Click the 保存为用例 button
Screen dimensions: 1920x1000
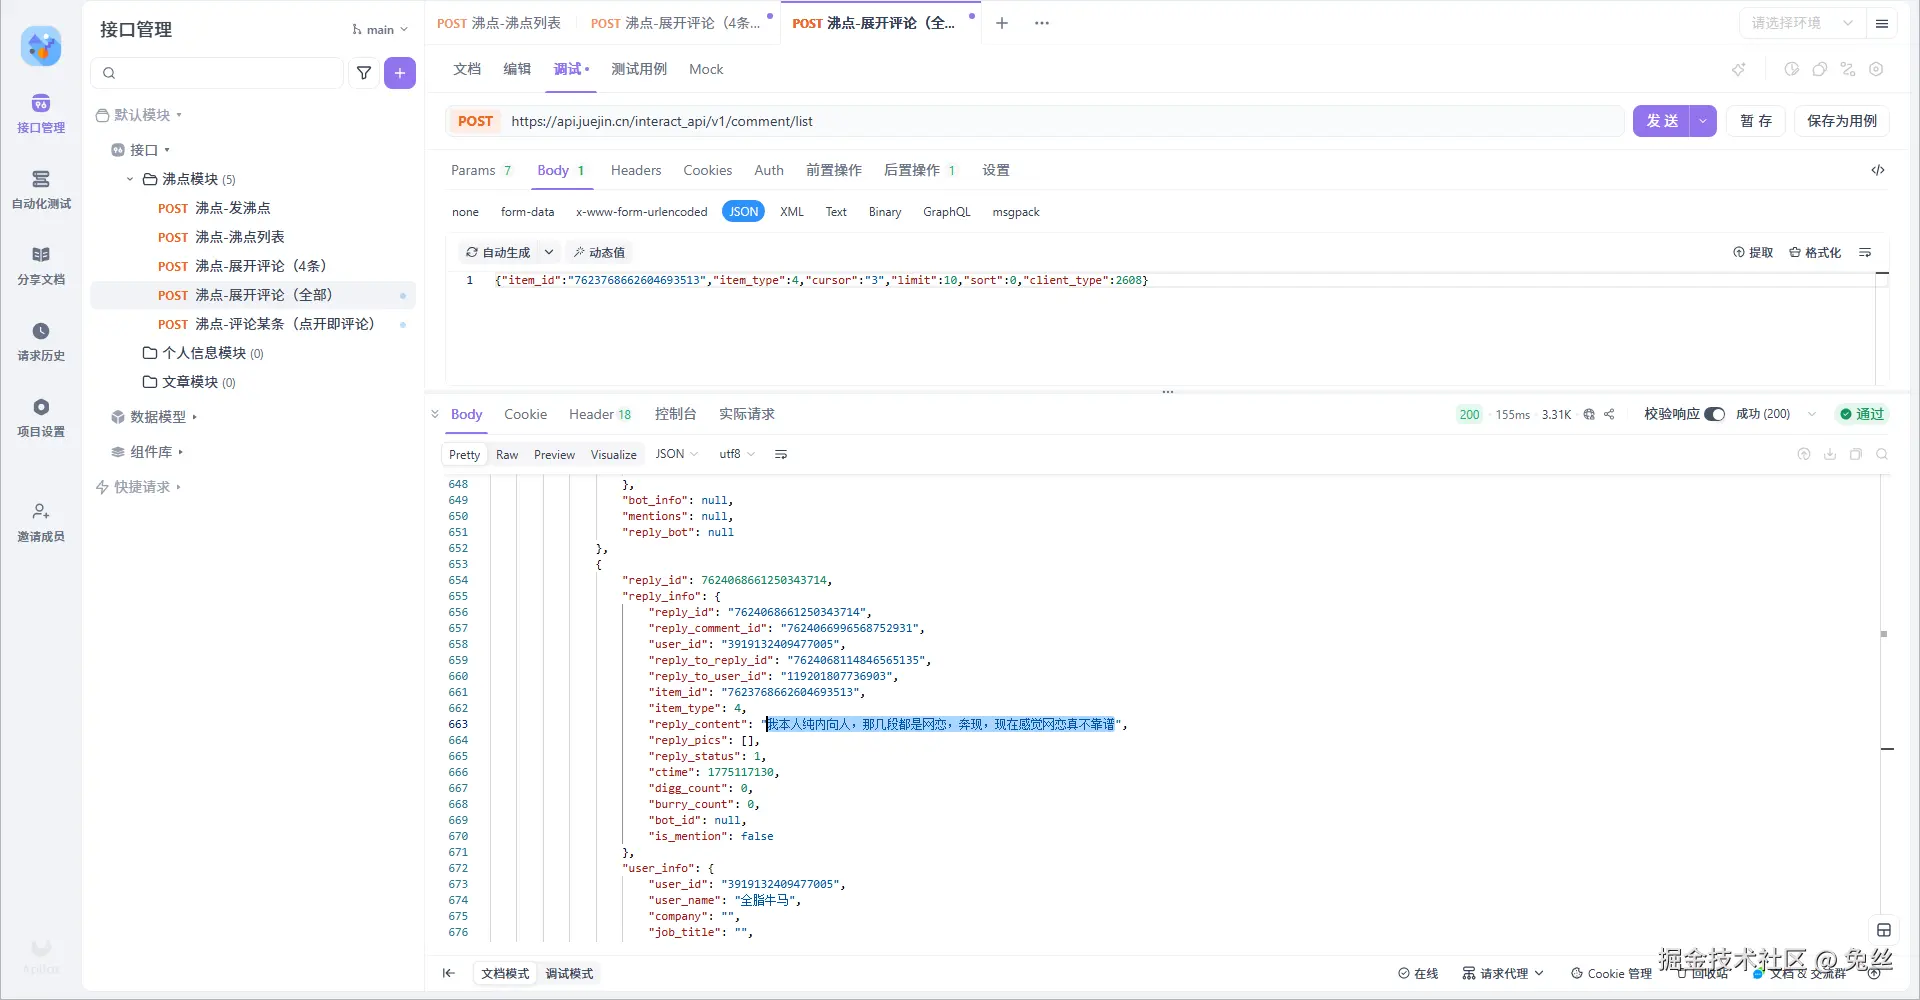(1841, 121)
